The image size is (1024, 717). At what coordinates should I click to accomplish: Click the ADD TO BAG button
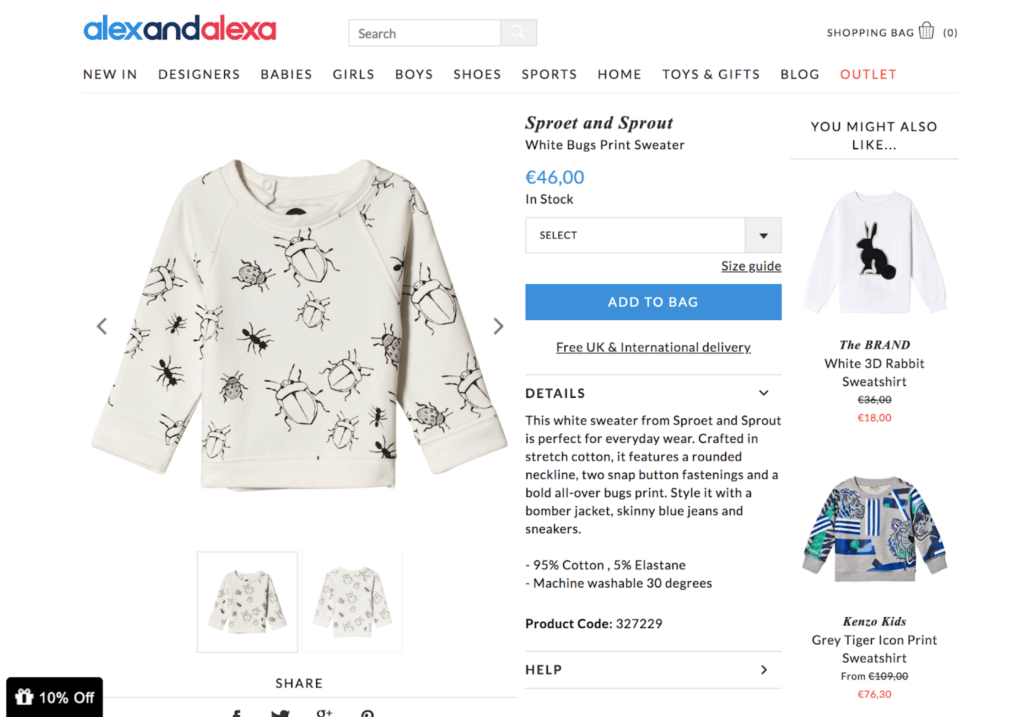(x=653, y=302)
